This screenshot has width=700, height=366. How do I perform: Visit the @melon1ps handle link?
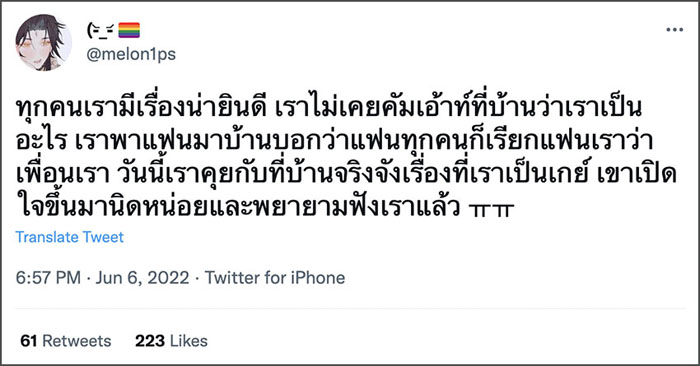tap(131, 54)
